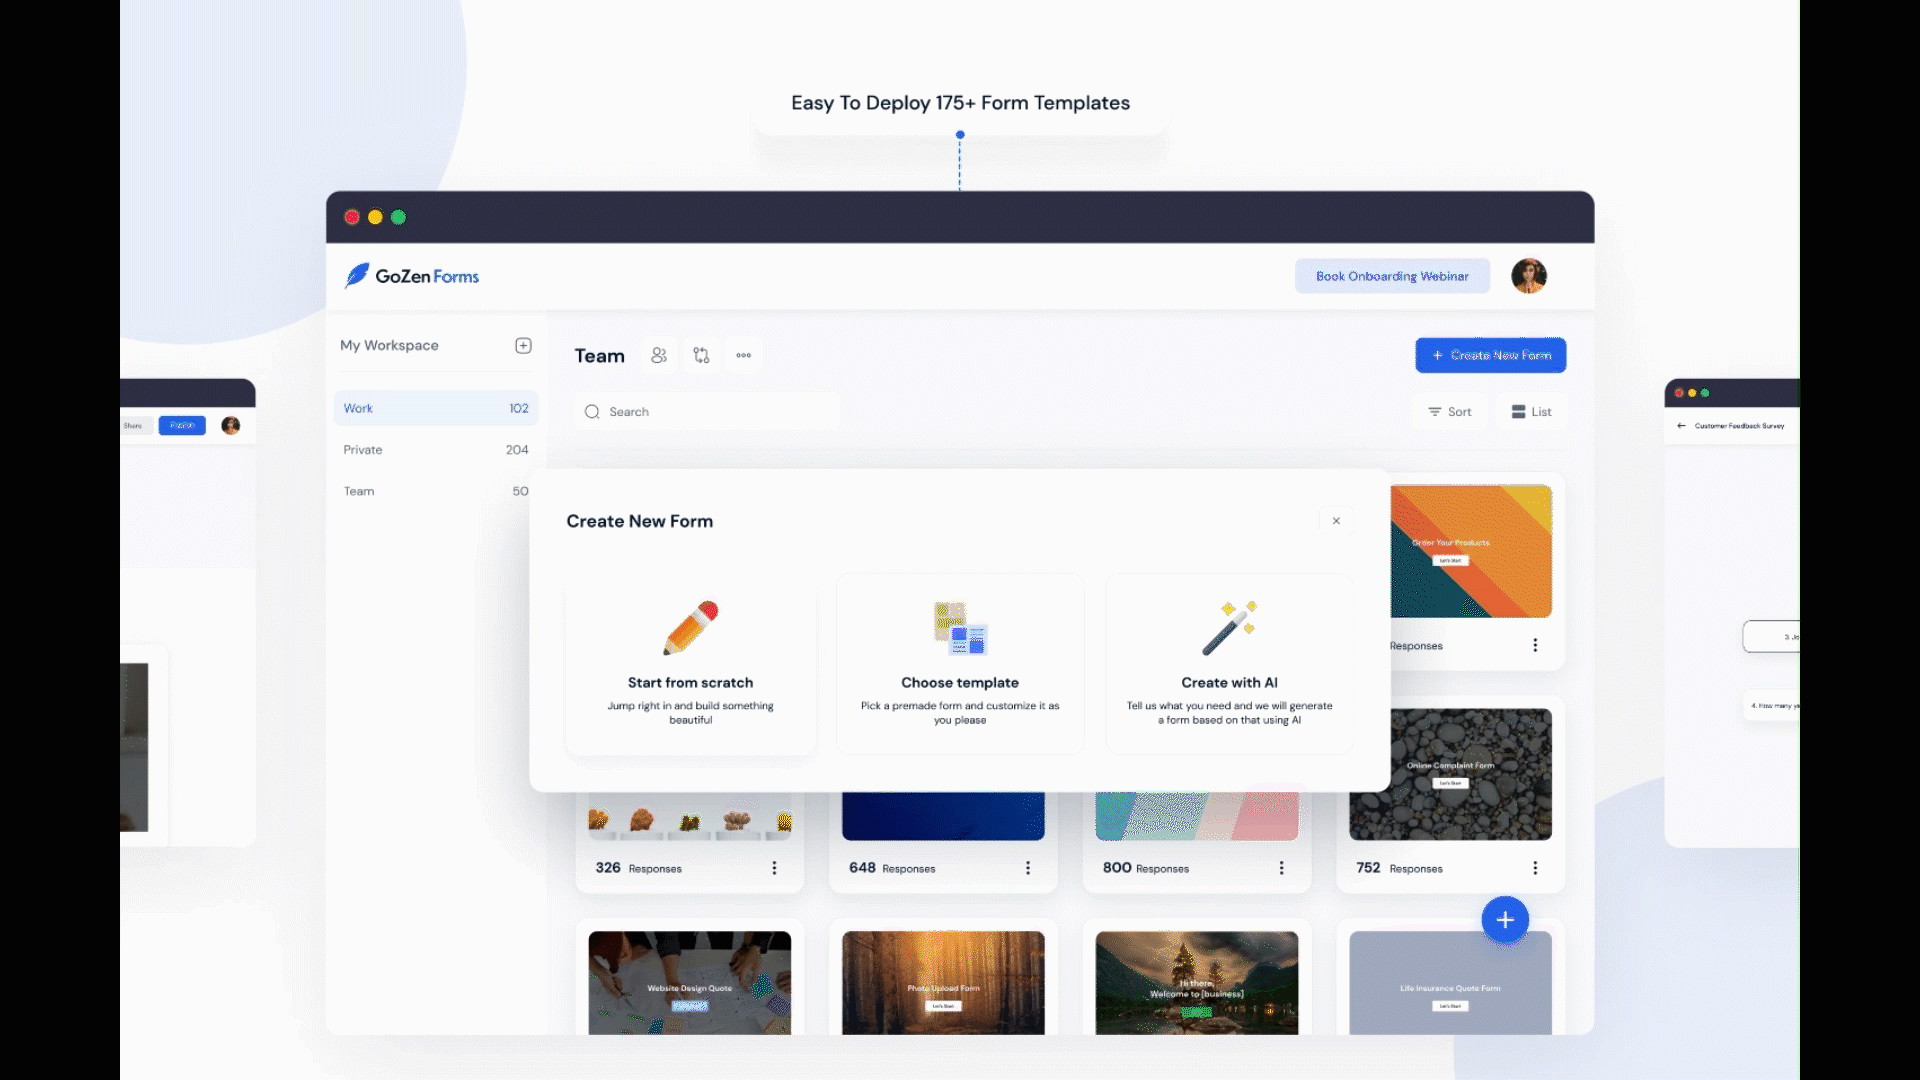1920x1080 pixels.
Task: Click the 752 Responses label
Action: coord(1399,868)
